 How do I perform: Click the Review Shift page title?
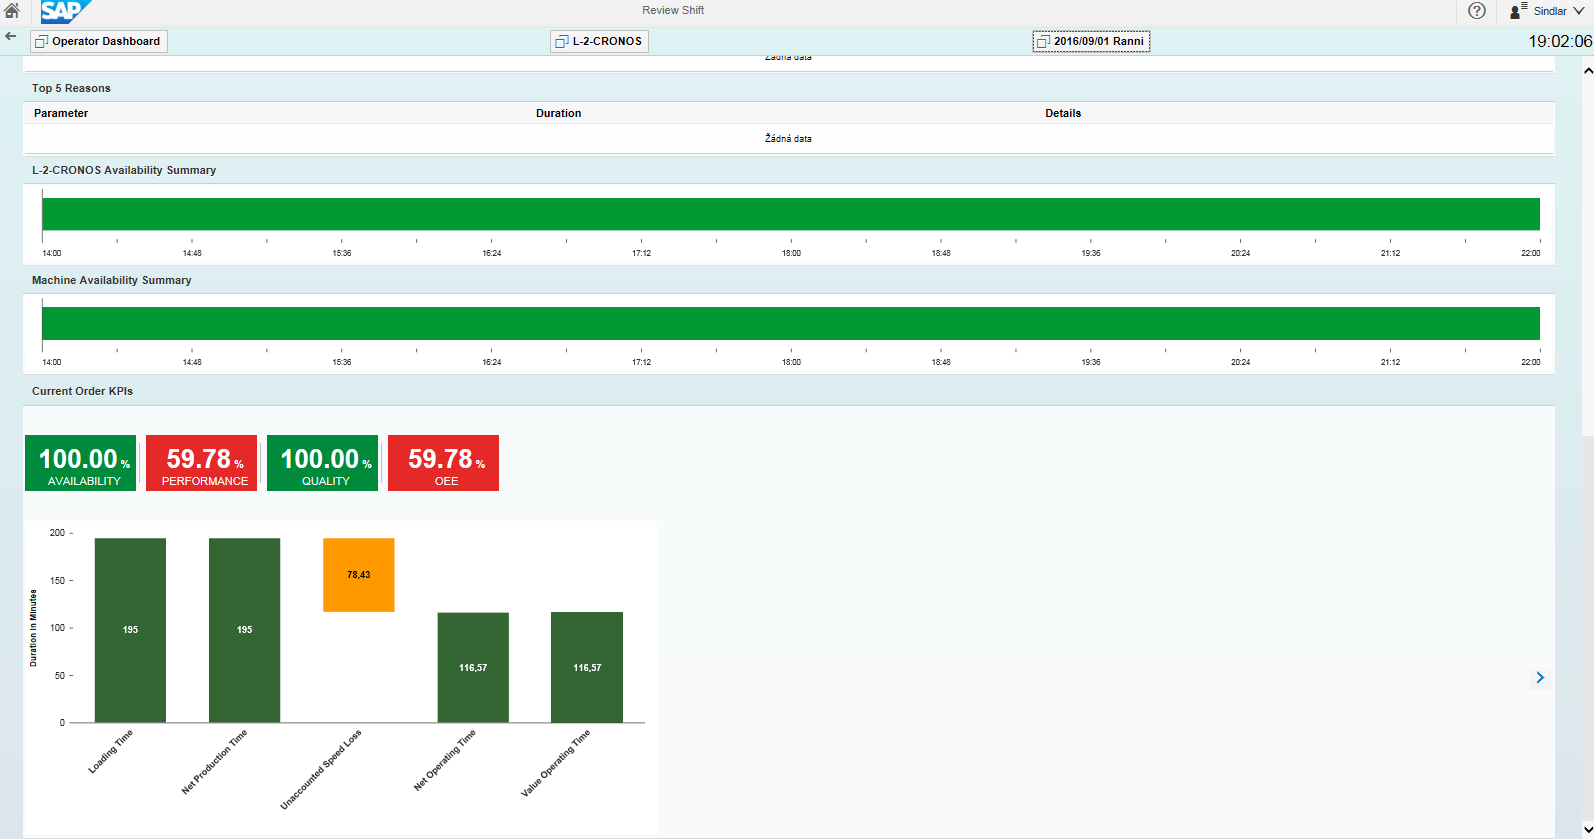pyautogui.click(x=673, y=10)
